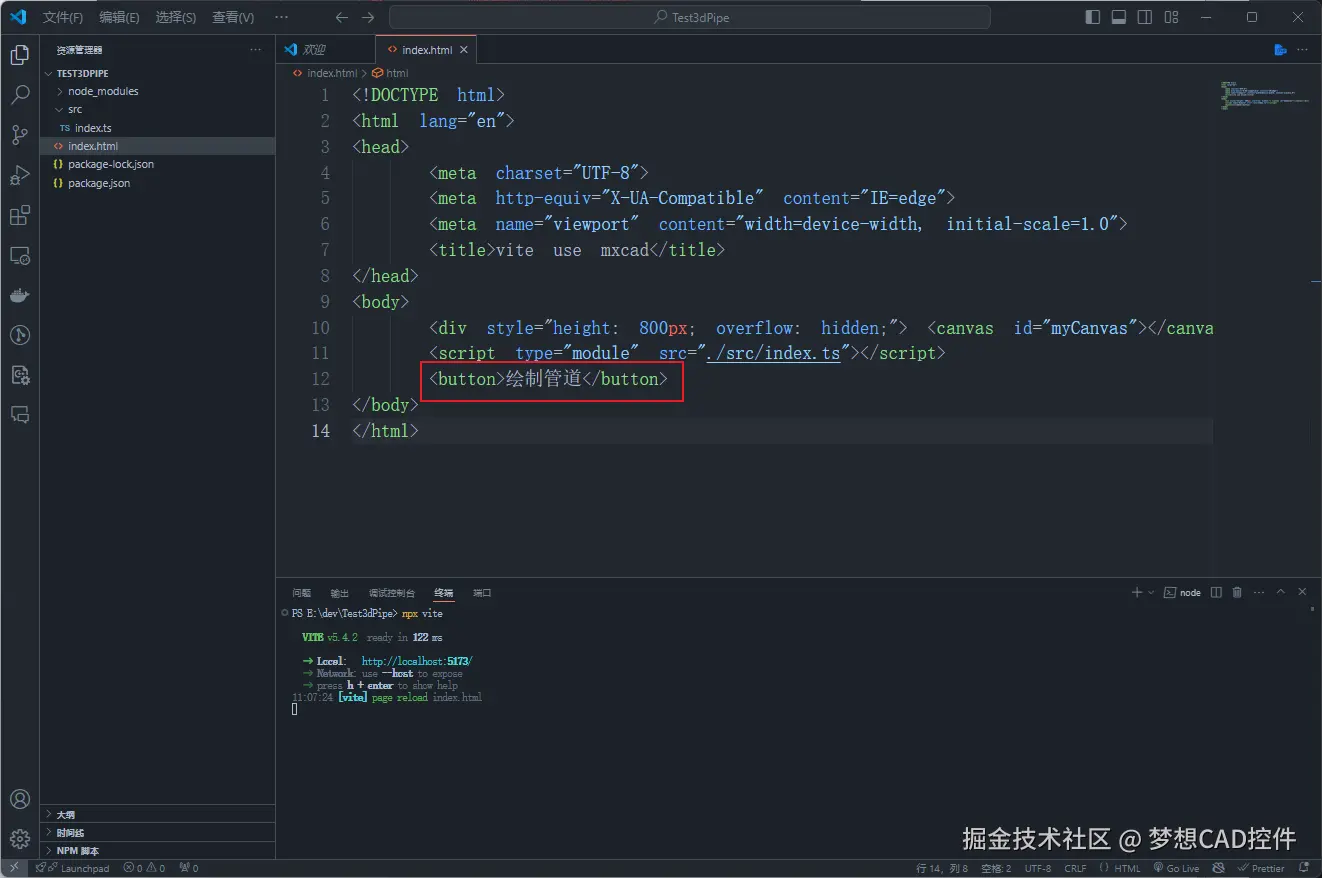
Task: Switch to Debug Console panel tab
Action: (x=391, y=592)
